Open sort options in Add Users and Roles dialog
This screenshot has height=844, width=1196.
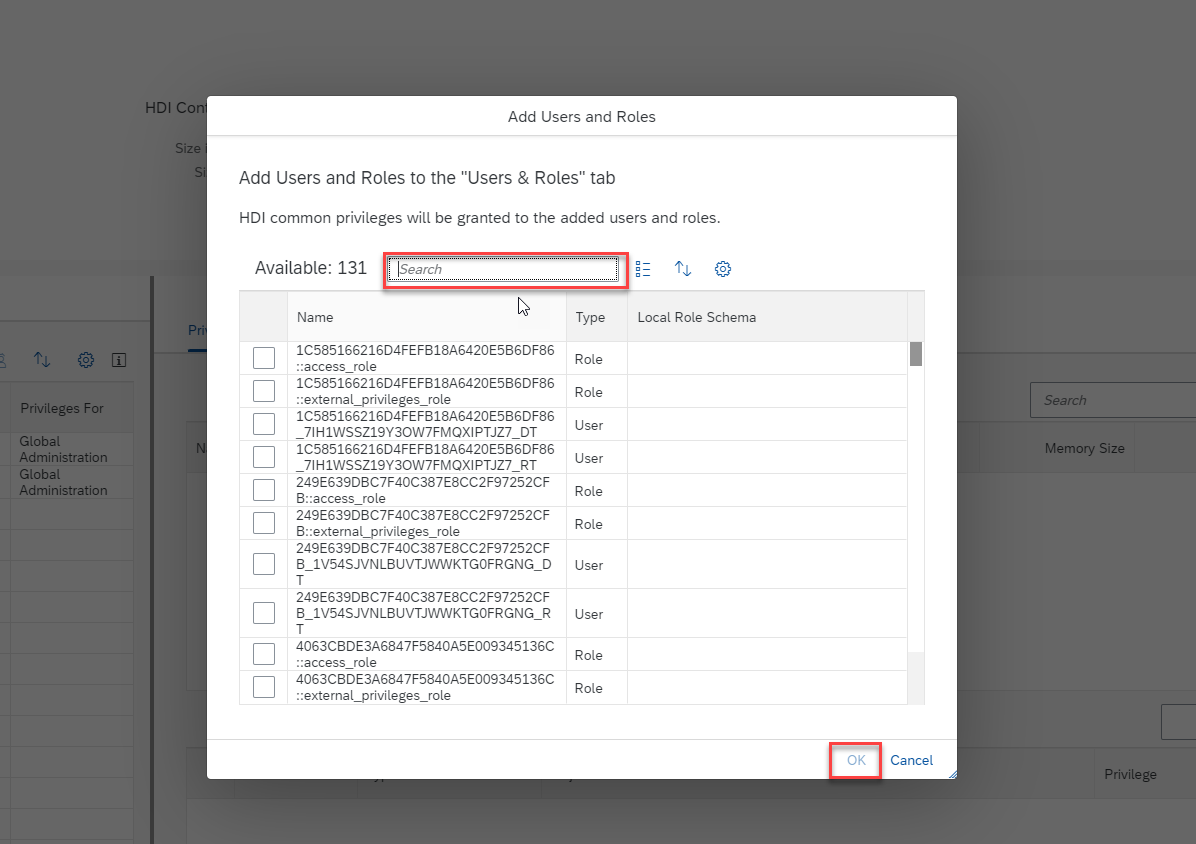coord(683,269)
